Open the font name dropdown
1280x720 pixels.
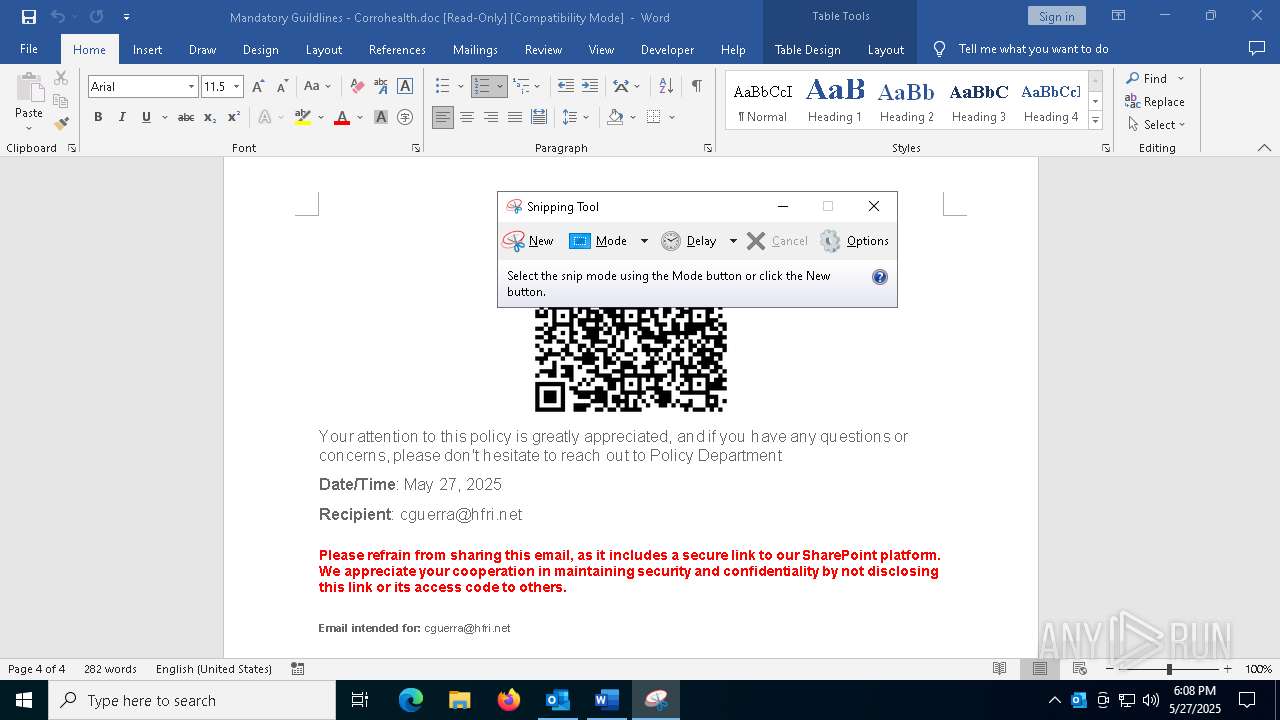(x=191, y=87)
